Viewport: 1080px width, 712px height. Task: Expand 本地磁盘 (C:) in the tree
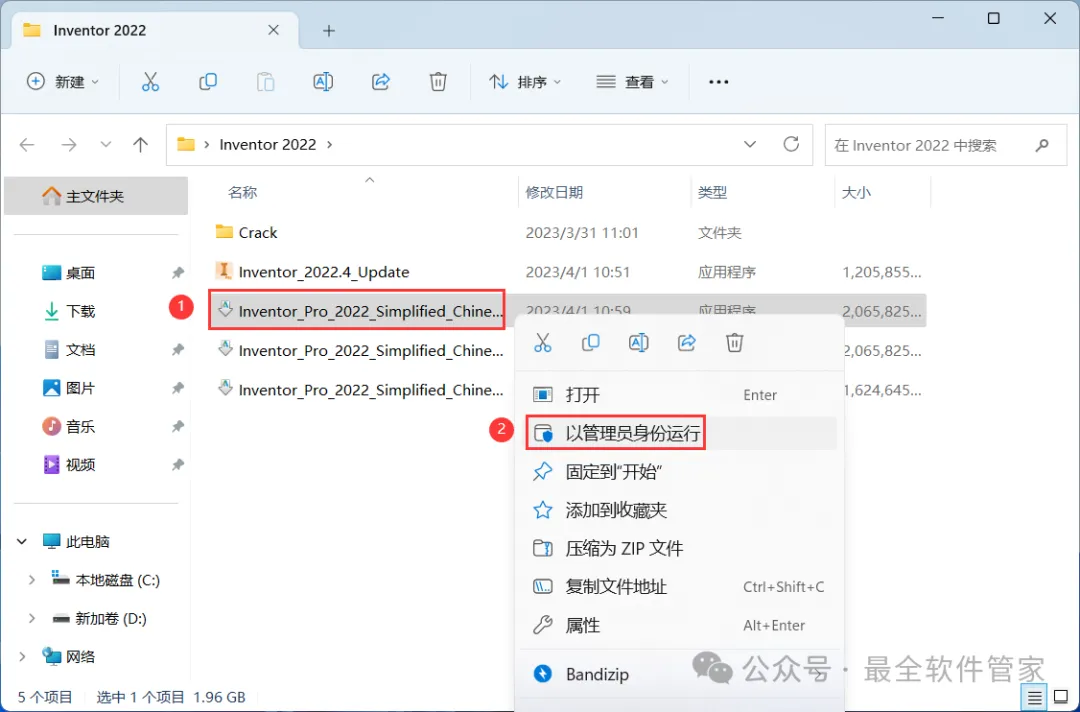point(32,580)
